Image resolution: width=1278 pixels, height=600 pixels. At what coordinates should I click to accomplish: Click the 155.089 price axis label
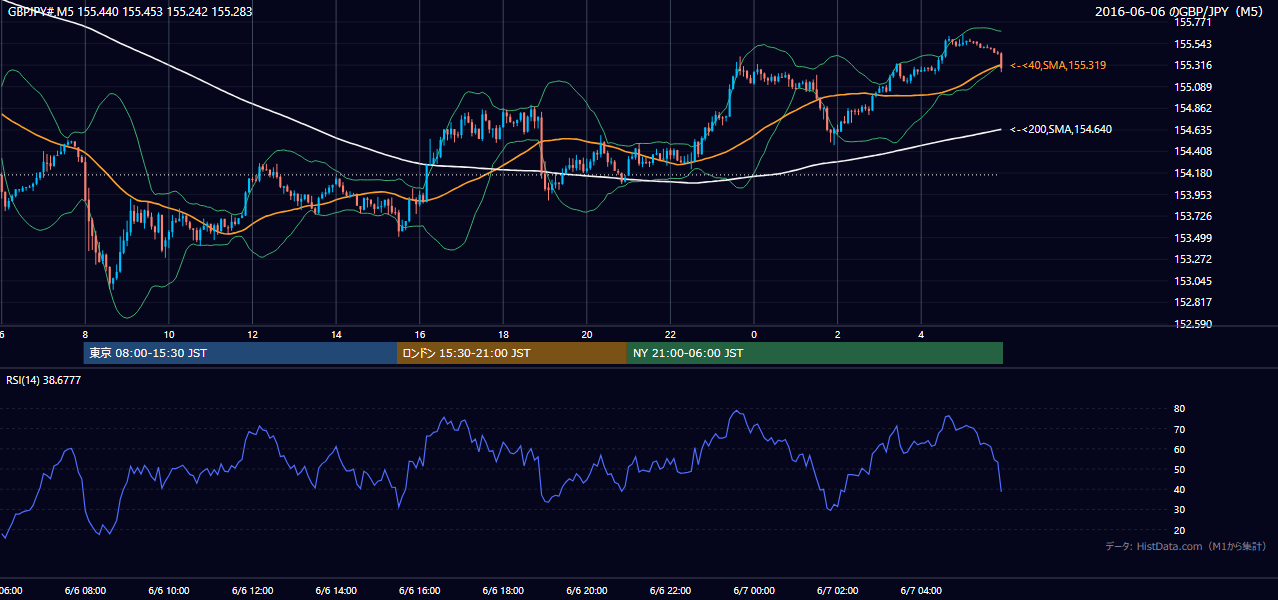pos(1193,87)
